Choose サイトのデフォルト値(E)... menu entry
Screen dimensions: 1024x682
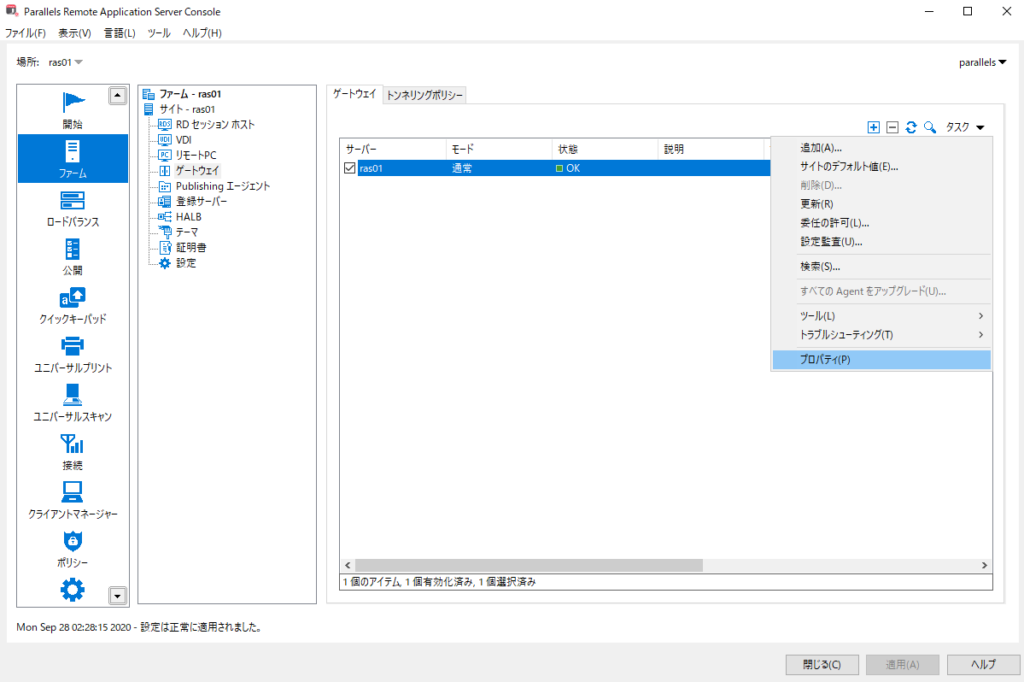tap(881, 167)
